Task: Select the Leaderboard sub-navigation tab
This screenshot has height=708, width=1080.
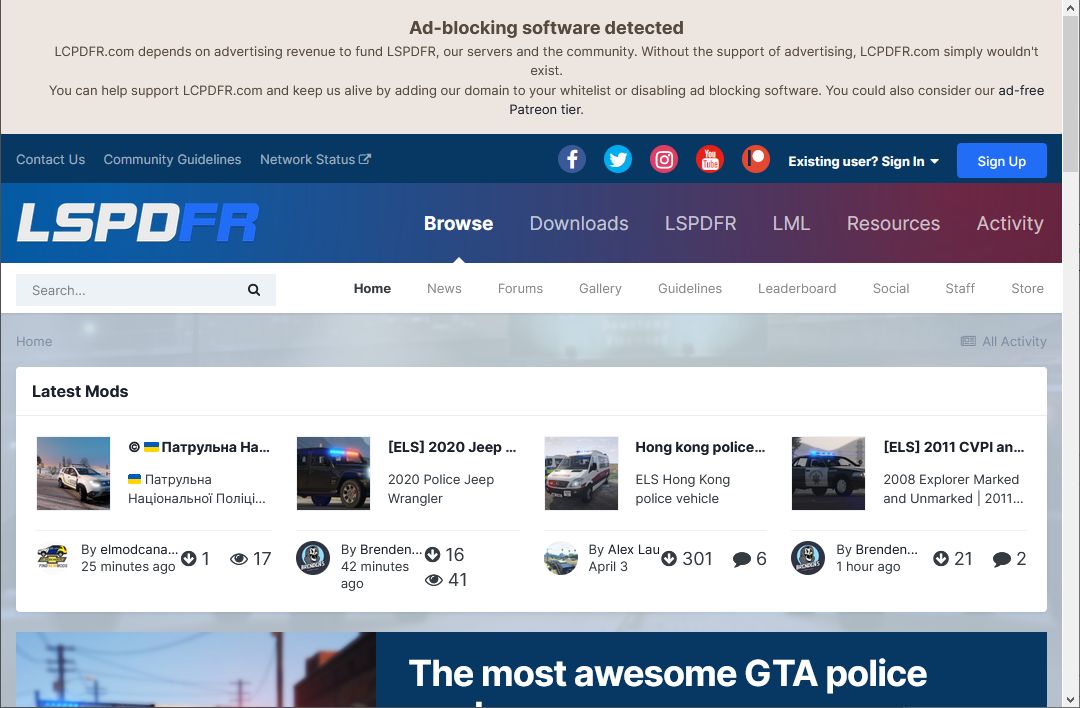Action: pyautogui.click(x=797, y=289)
